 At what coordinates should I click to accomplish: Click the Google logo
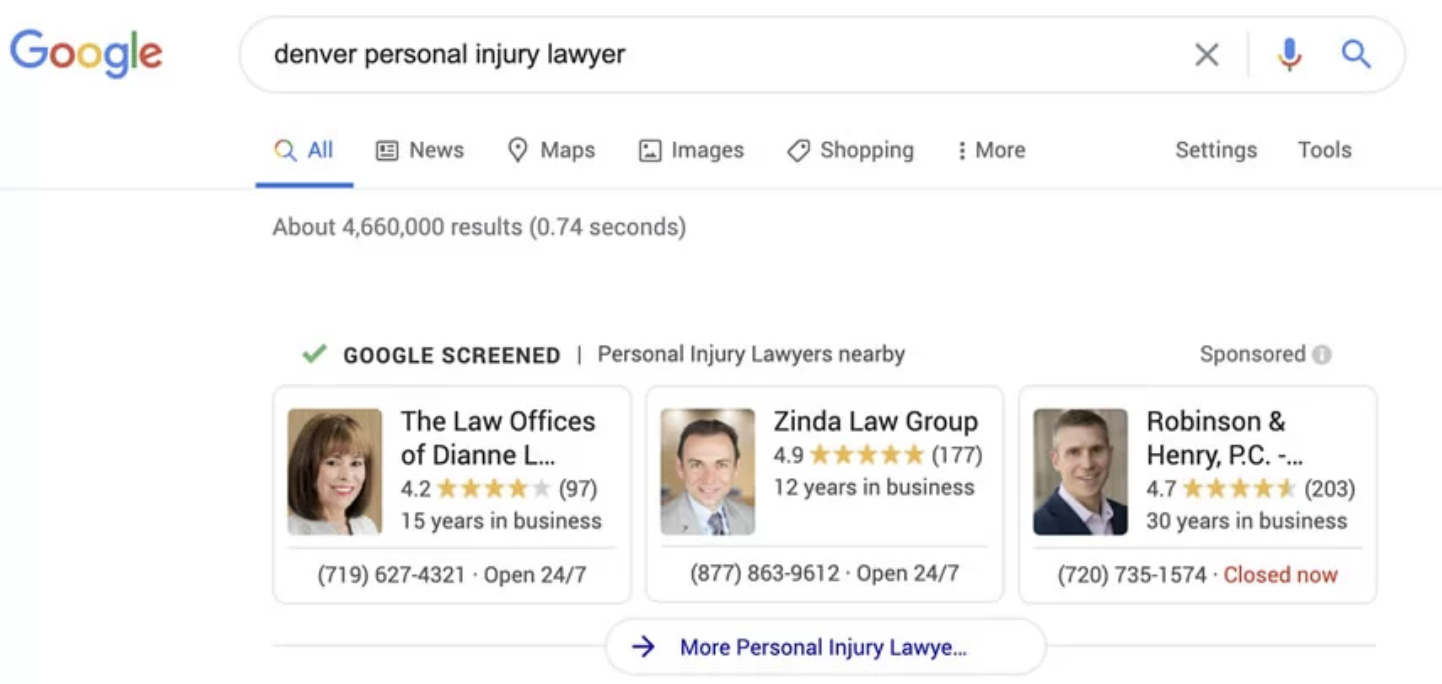(x=86, y=54)
